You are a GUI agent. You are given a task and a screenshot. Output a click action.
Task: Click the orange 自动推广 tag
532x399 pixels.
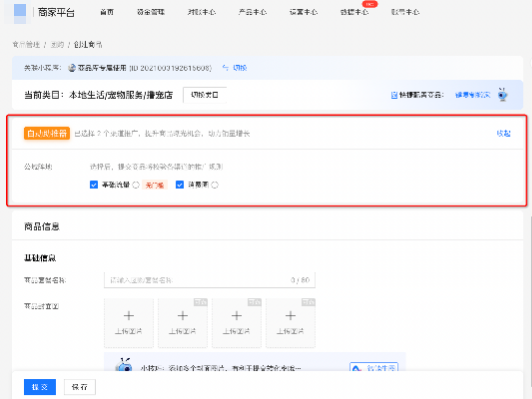click(x=47, y=133)
